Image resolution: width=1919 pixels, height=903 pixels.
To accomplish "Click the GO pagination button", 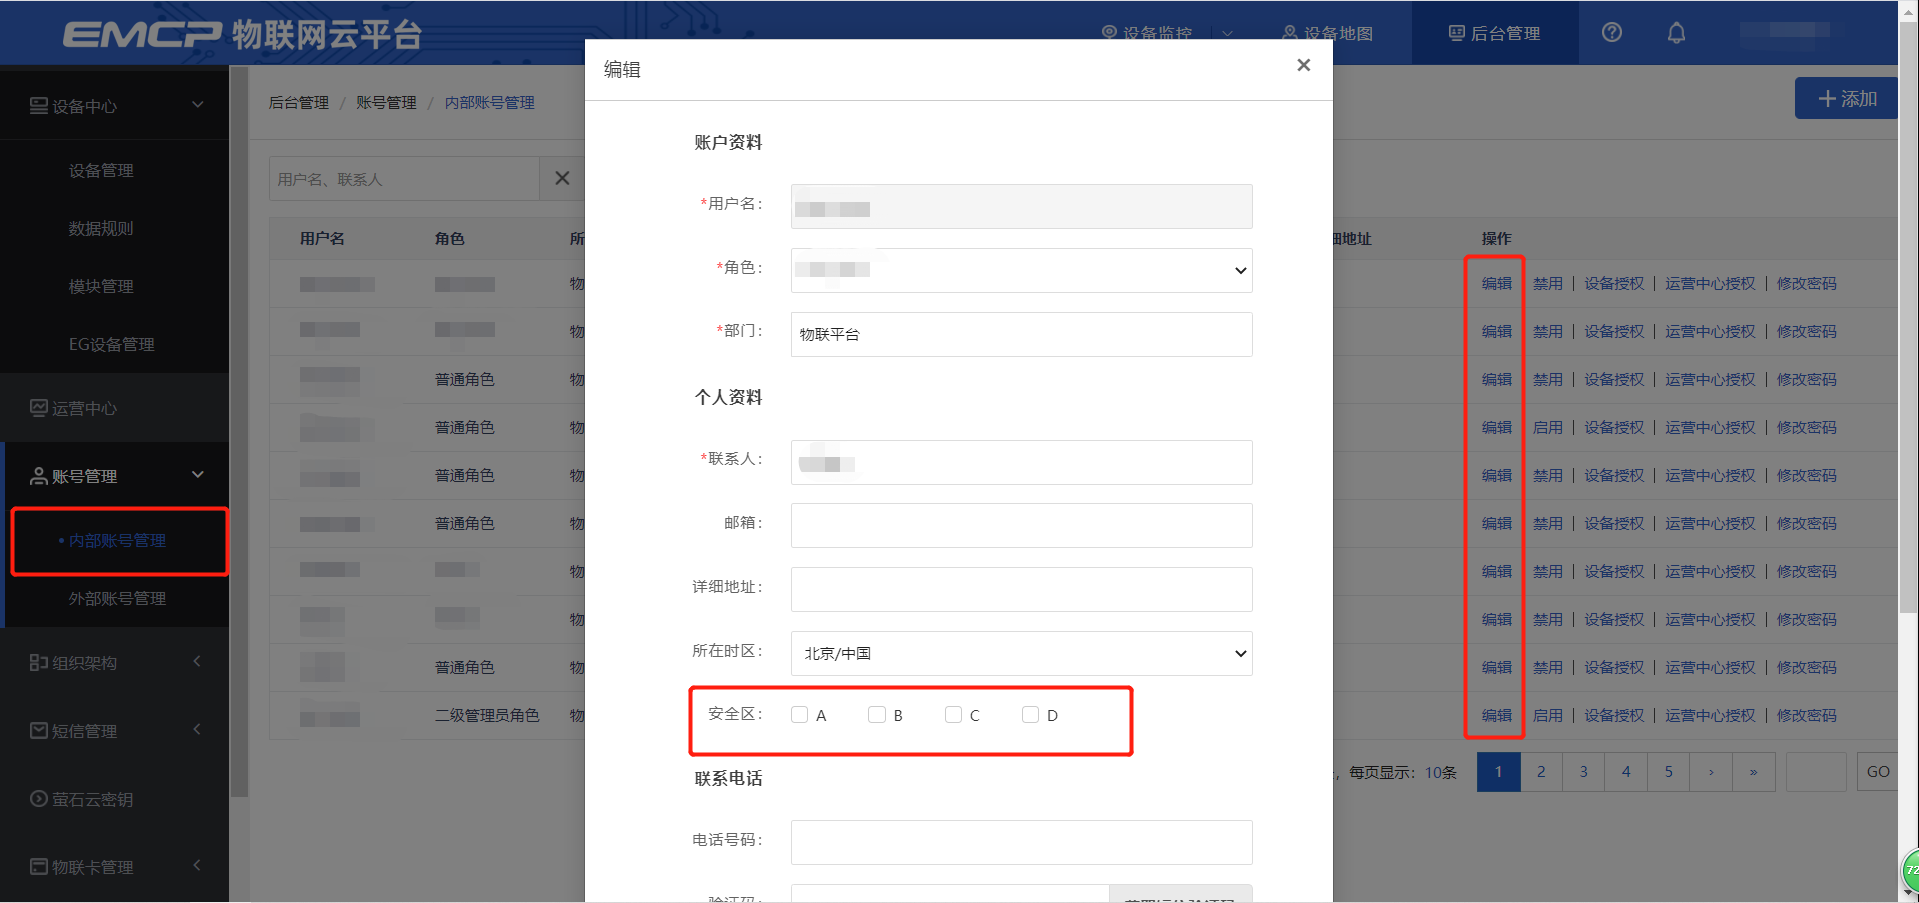I will click(x=1877, y=771).
